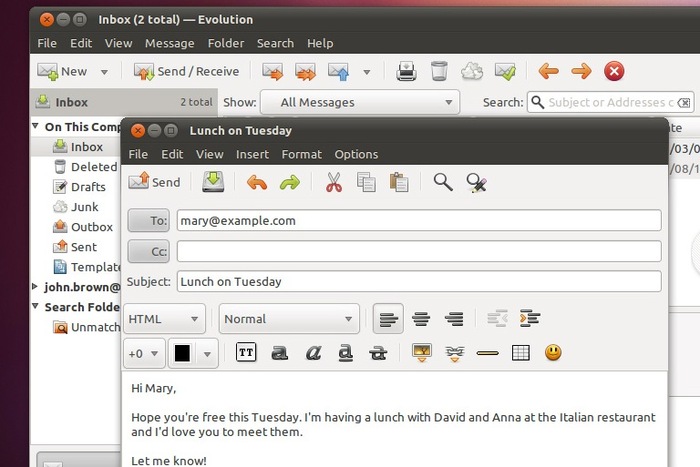Click Reply icon in Evolution toolbar
Viewport: 700px width, 467px height.
tap(273, 71)
